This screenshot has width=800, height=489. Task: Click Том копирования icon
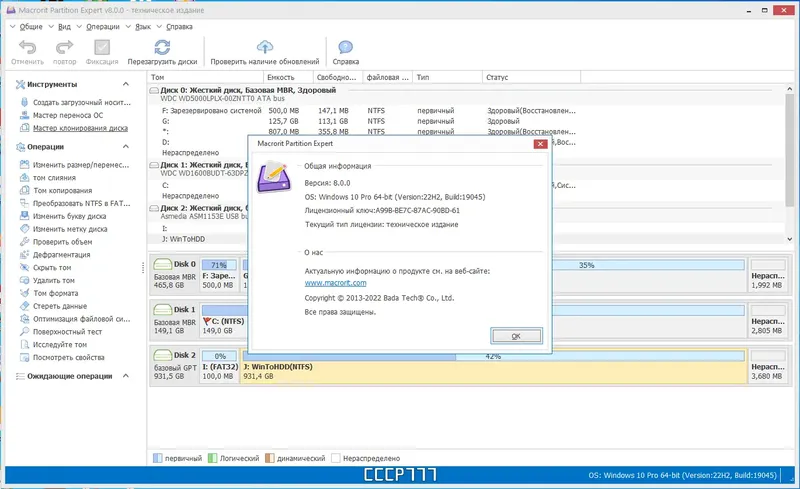click(x=24, y=190)
